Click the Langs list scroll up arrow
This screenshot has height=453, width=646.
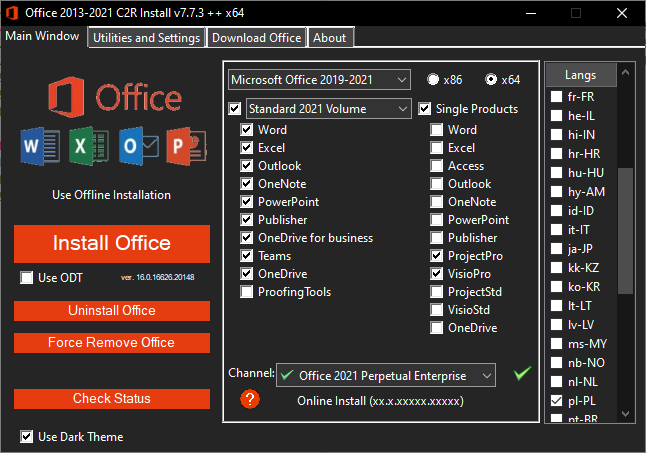625,72
